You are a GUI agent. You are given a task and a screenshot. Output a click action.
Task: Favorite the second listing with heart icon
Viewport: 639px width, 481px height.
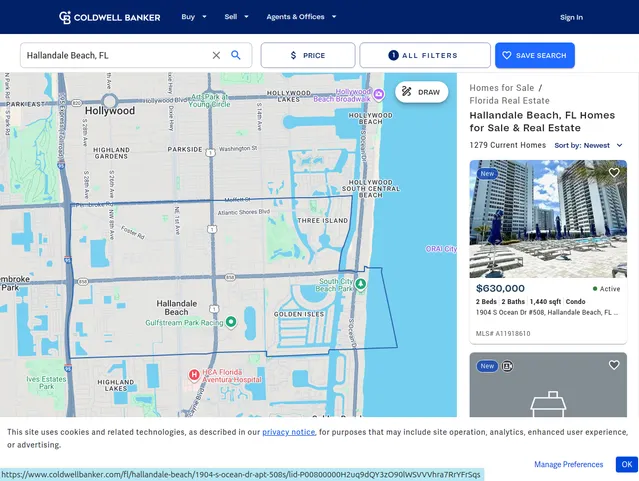(614, 365)
